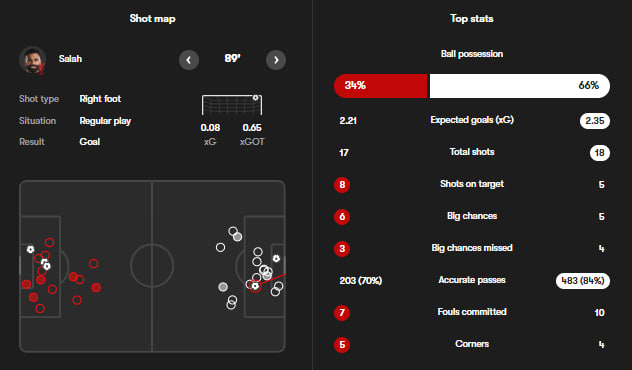Image resolution: width=632 pixels, height=370 pixels.
Task: Select the leftmost goal ball marker on pitch
Action: (x=30, y=249)
